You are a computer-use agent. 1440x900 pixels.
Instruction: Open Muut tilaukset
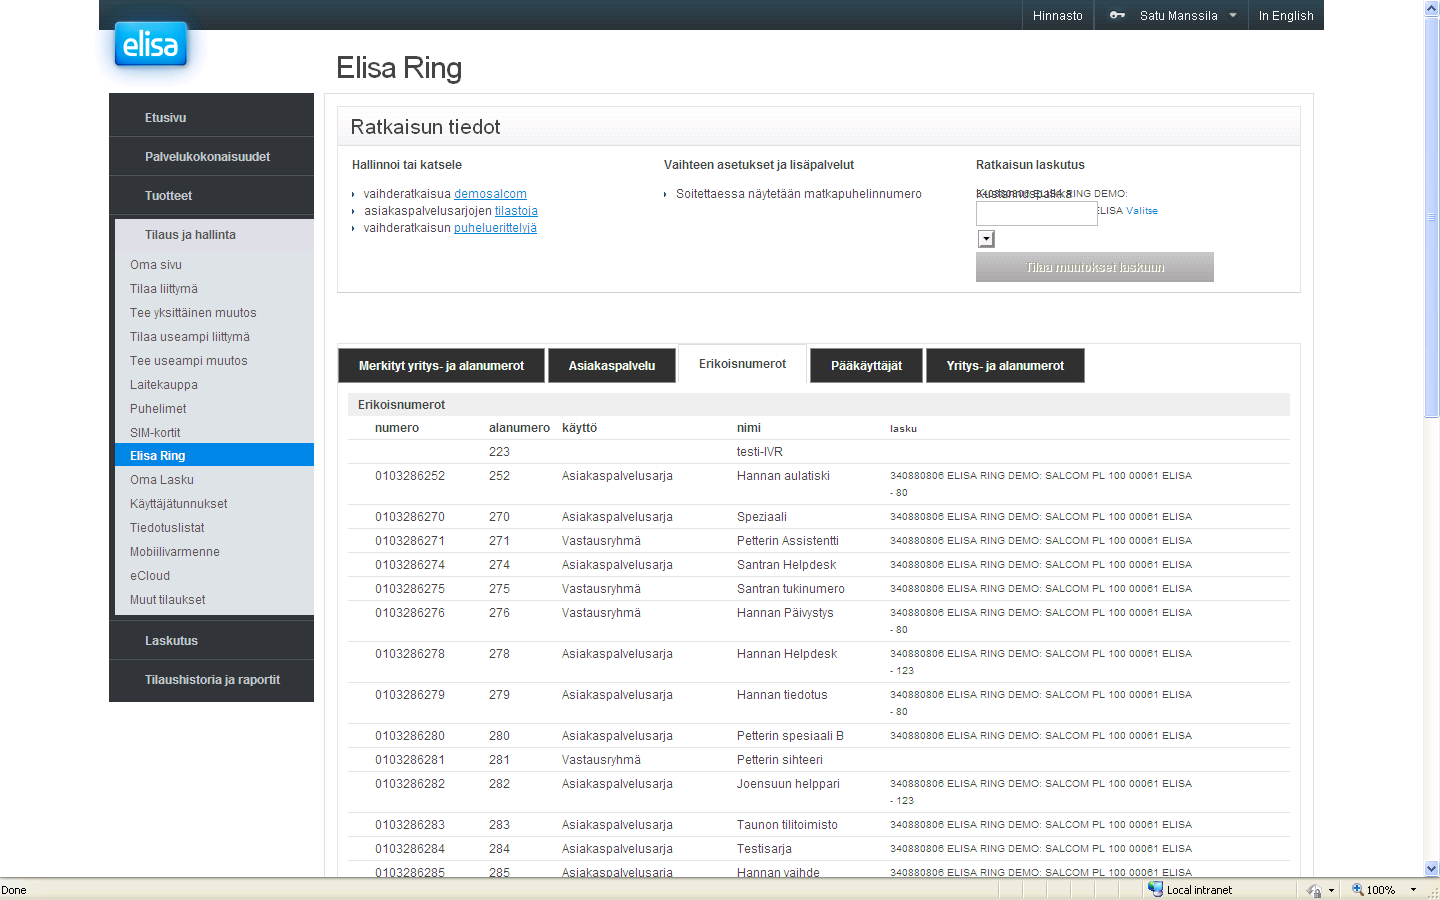(x=167, y=599)
